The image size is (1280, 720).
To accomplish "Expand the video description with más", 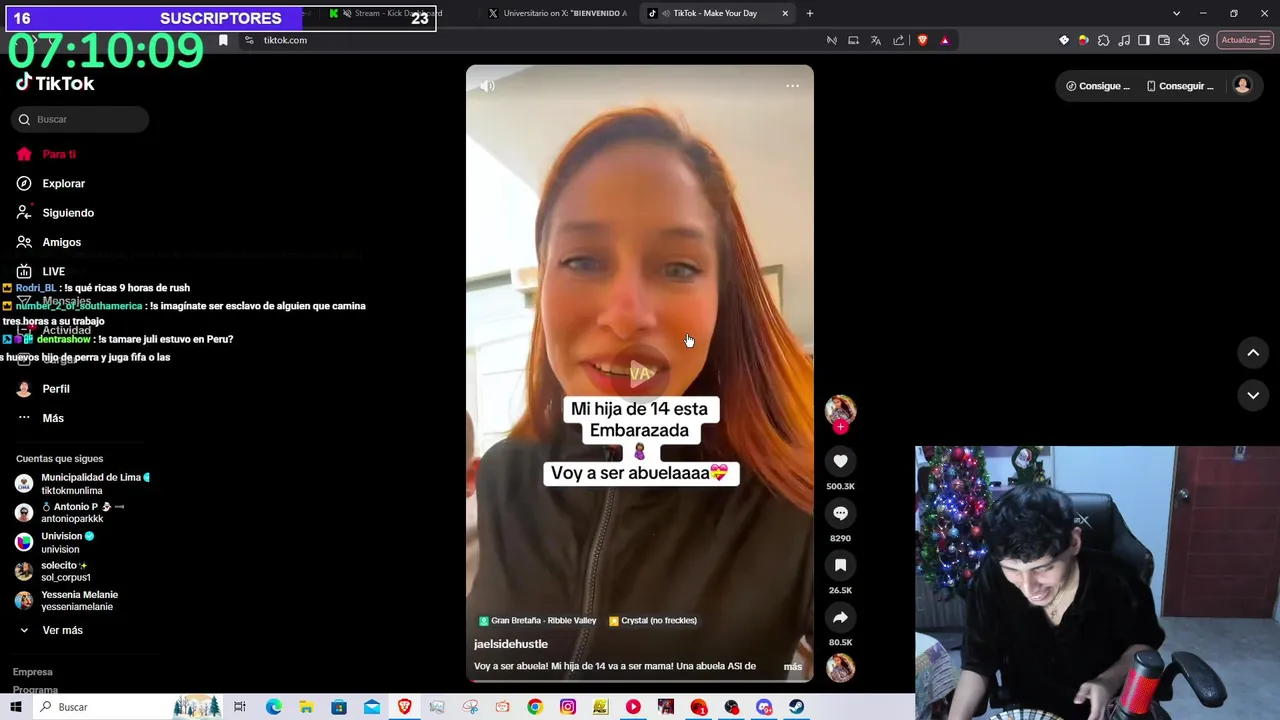I will (x=793, y=666).
